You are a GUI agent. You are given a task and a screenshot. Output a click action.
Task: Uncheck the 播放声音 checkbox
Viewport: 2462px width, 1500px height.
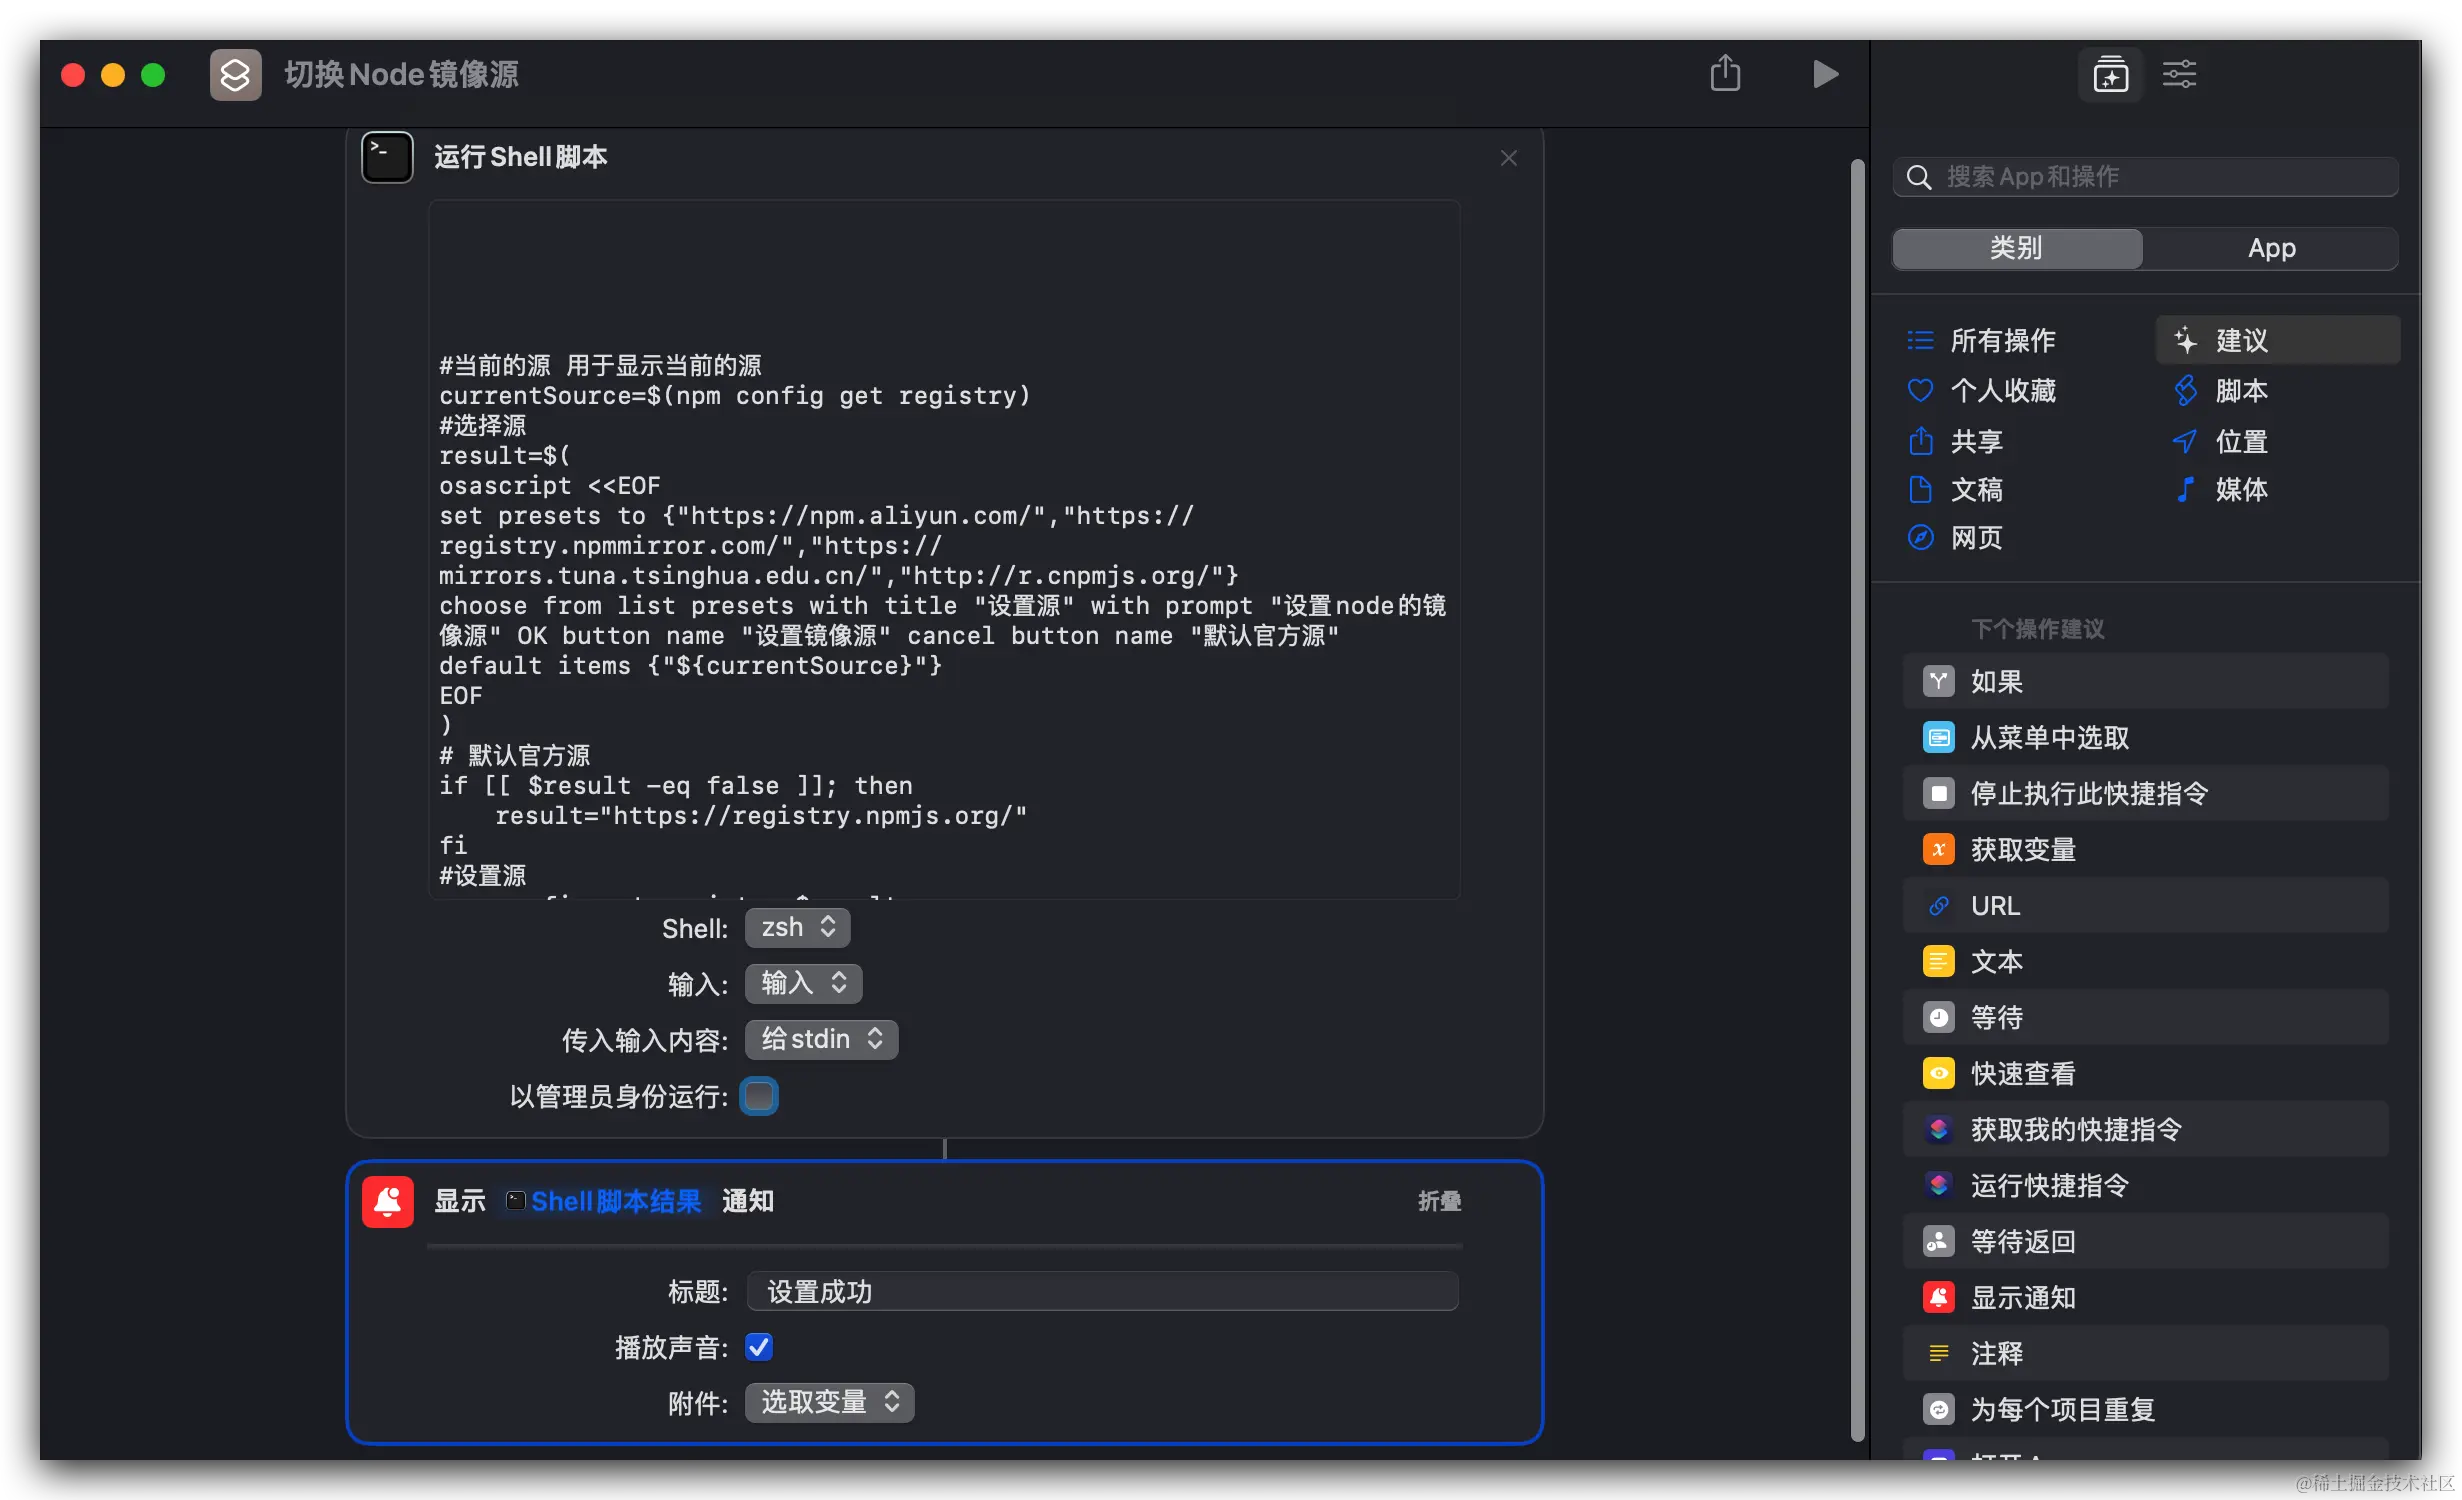click(759, 1347)
